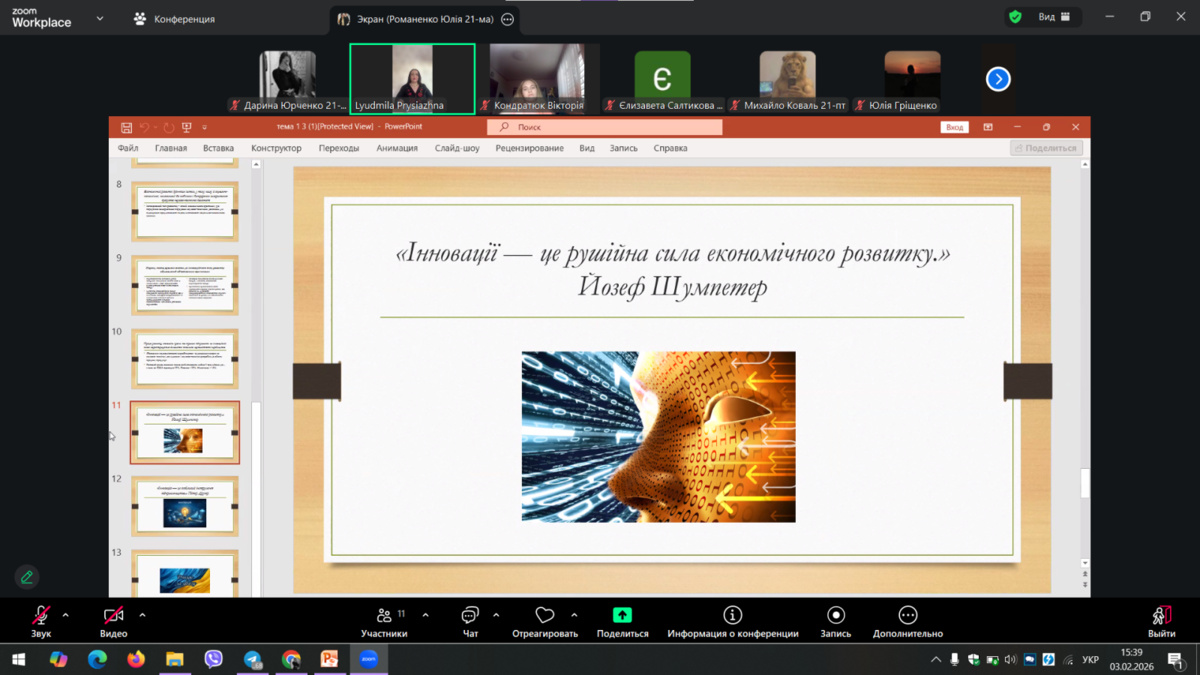Click the React heart icon
The height and width of the screenshot is (675, 1200).
(544, 616)
